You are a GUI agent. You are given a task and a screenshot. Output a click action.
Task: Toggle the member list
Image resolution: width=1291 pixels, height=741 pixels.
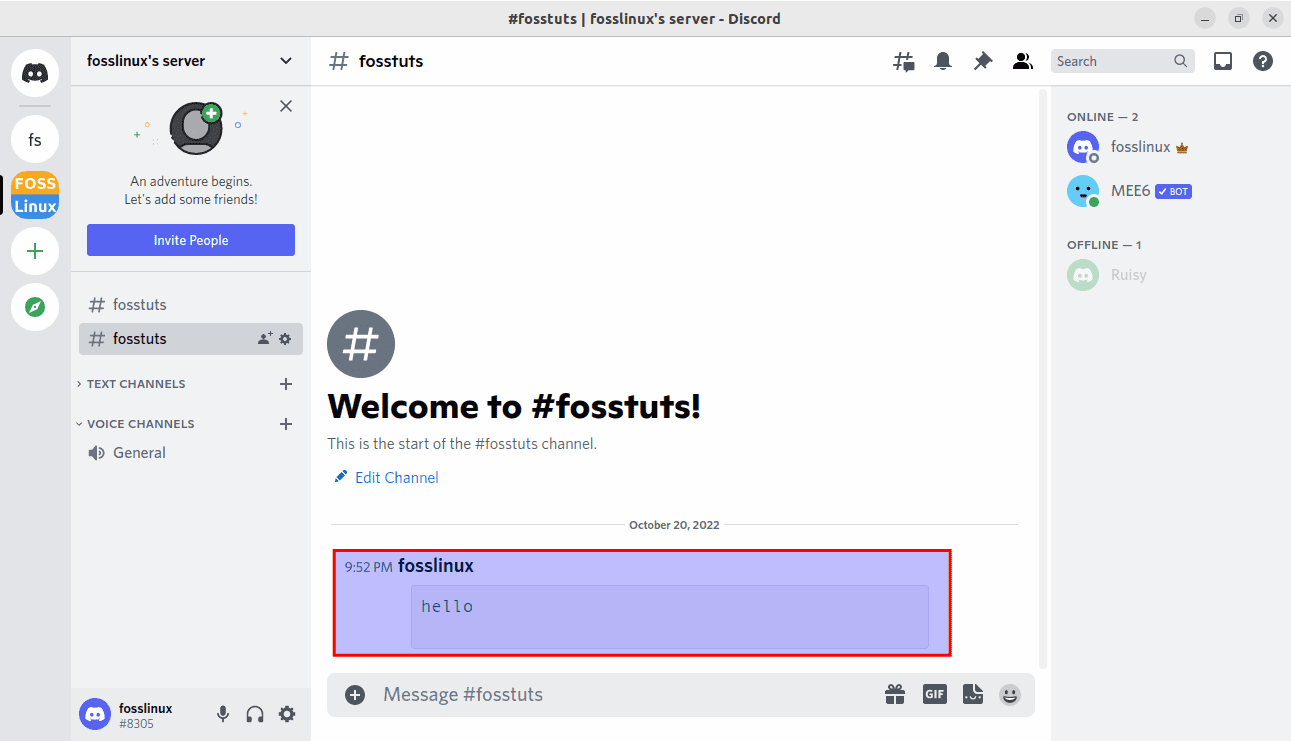1022,61
